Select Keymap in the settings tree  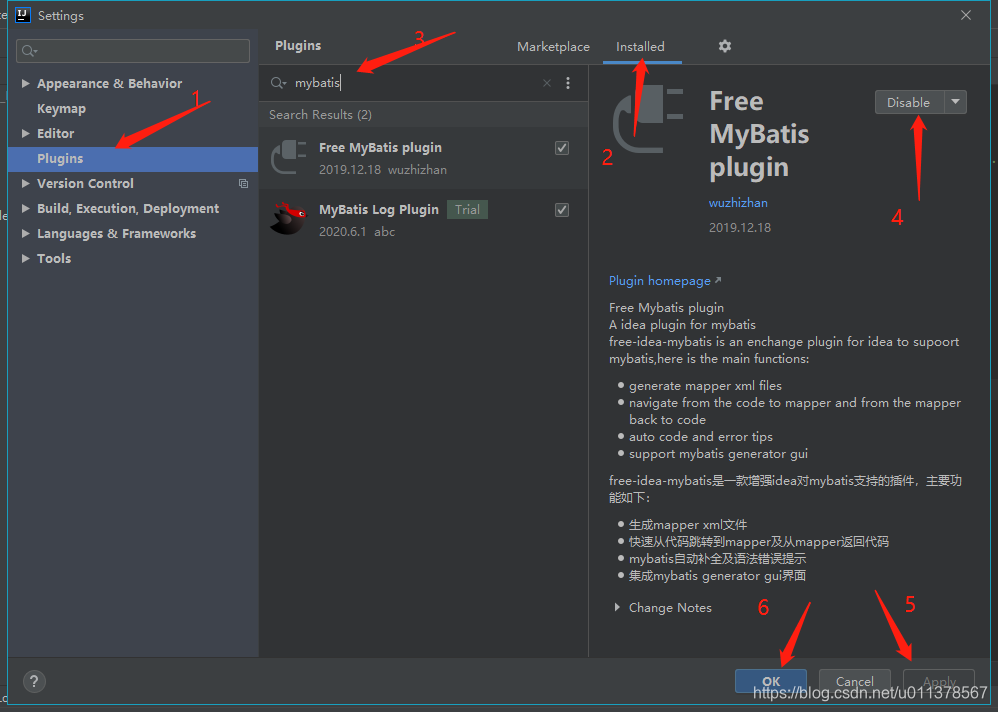click(61, 108)
